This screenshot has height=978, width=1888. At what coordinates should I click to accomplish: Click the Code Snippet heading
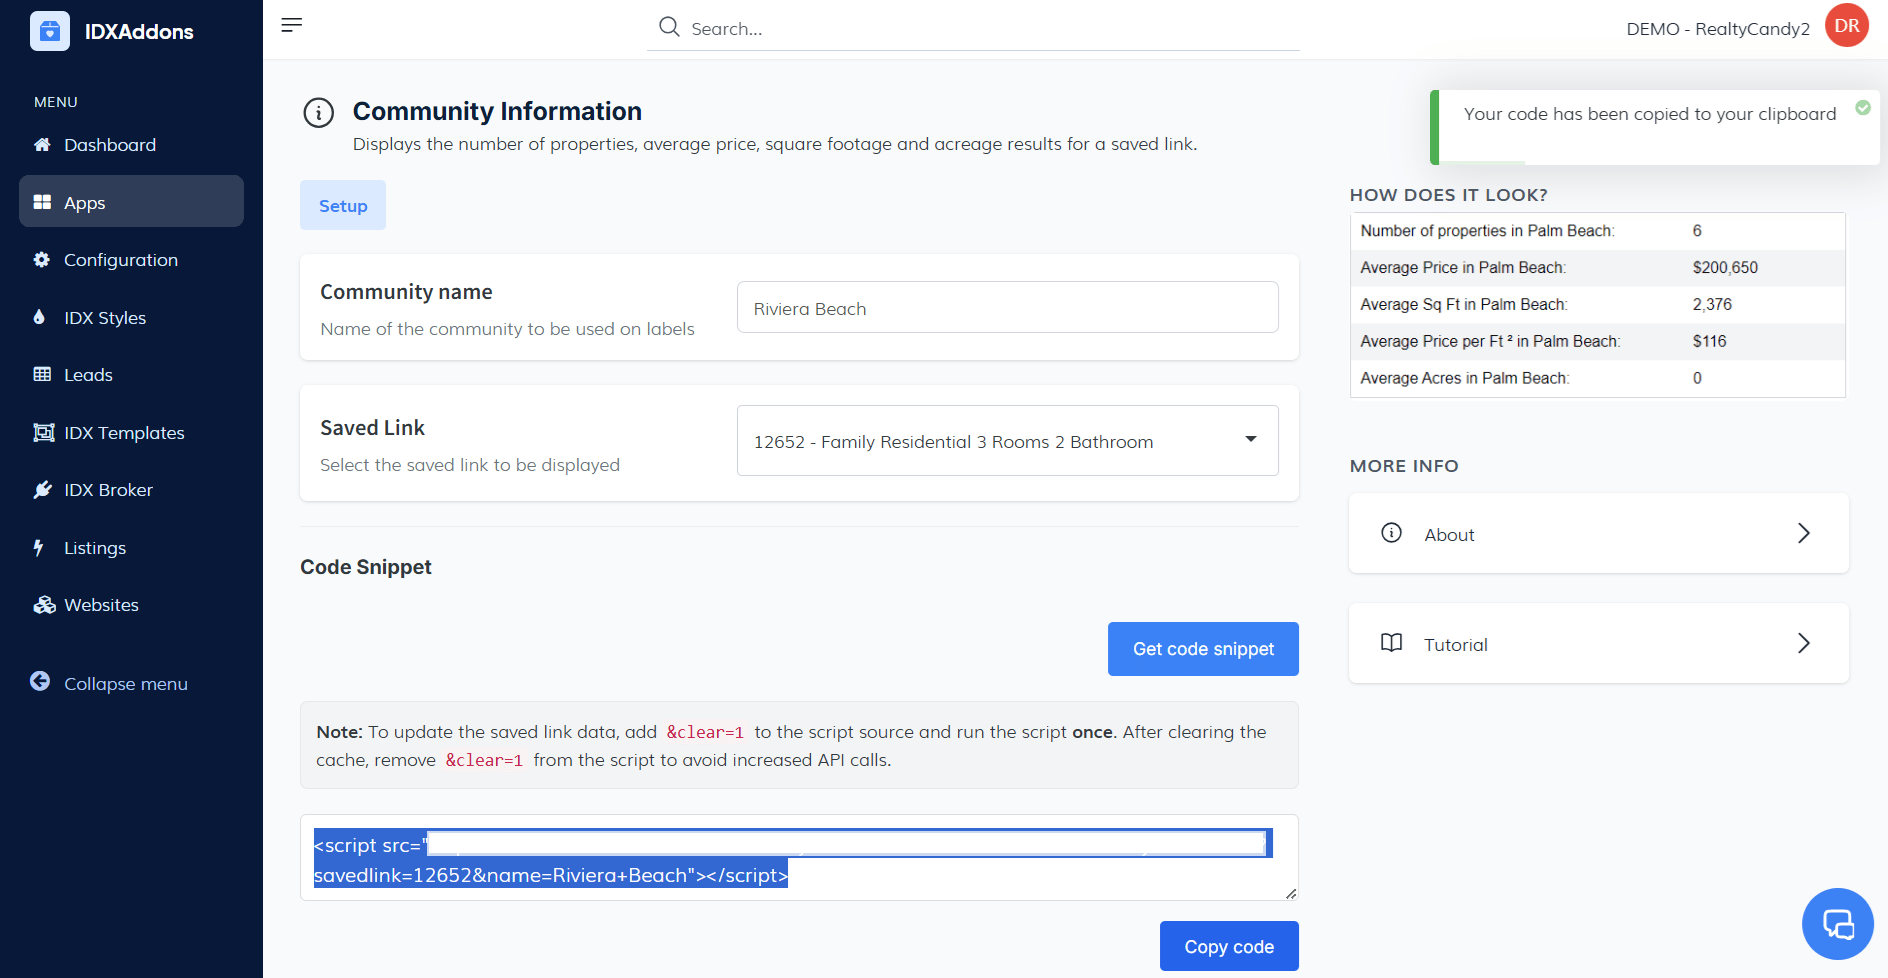pos(366,567)
